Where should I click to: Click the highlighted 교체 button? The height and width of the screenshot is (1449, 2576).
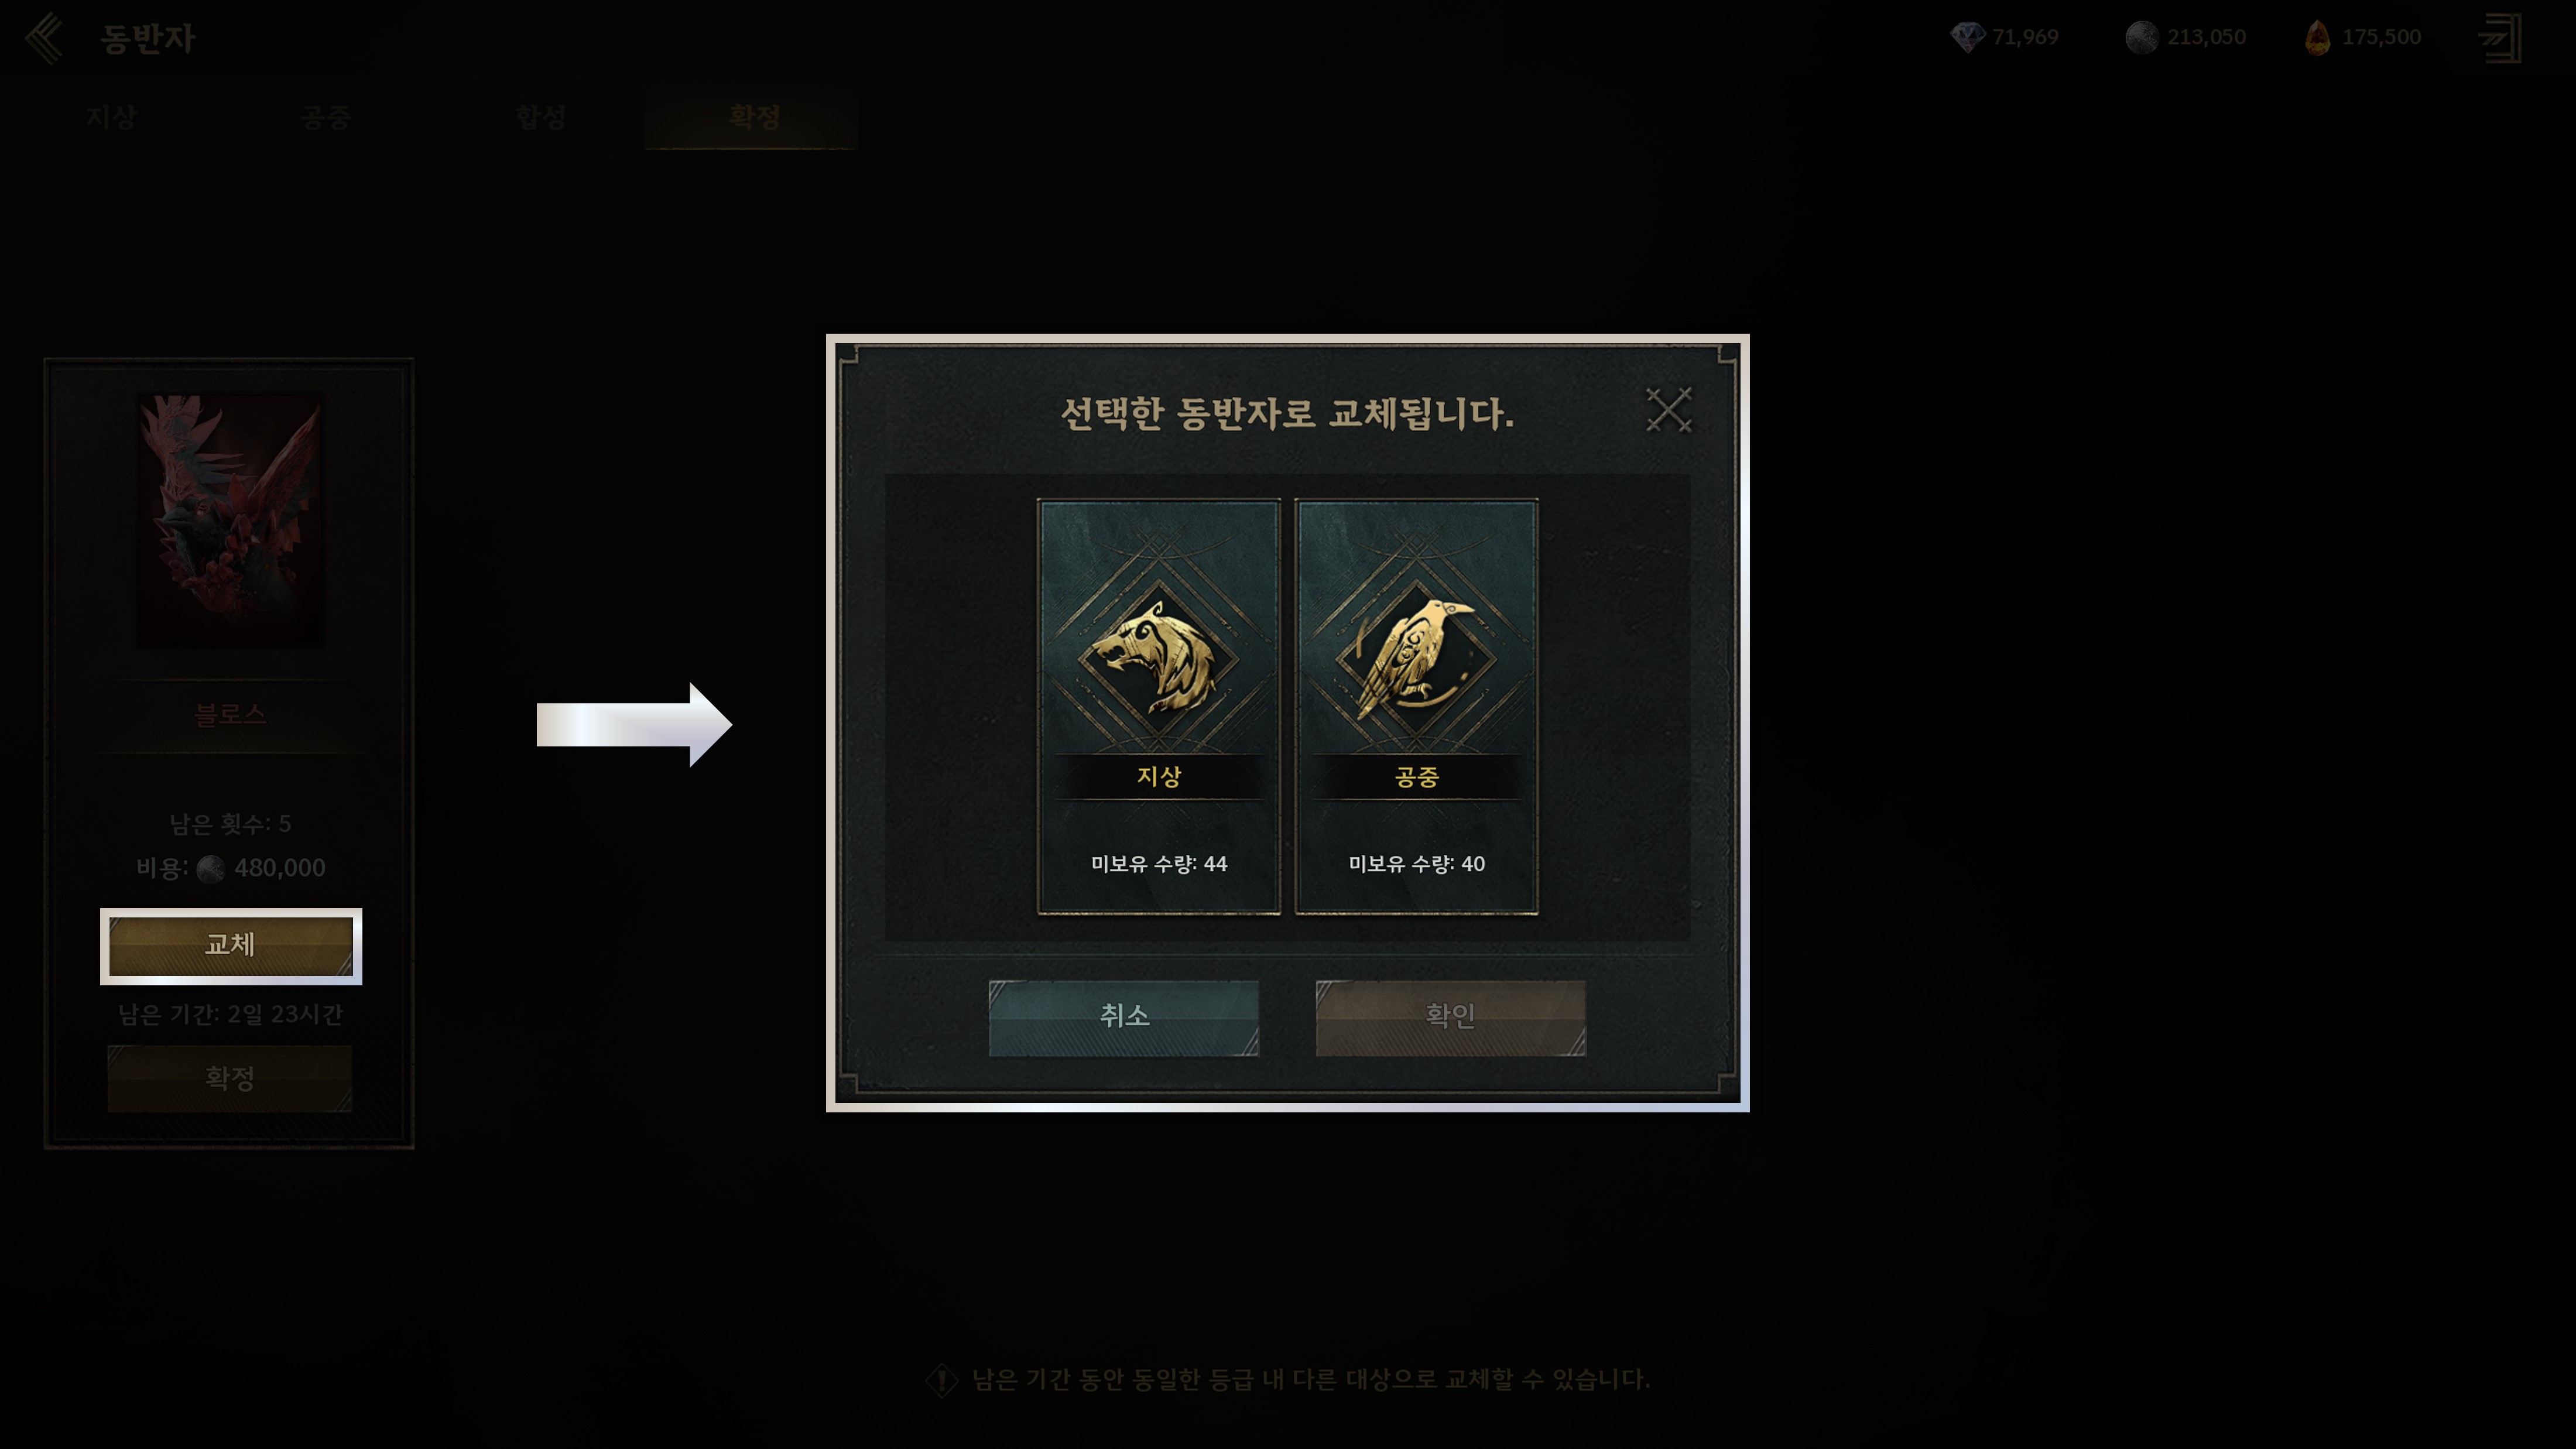230,945
